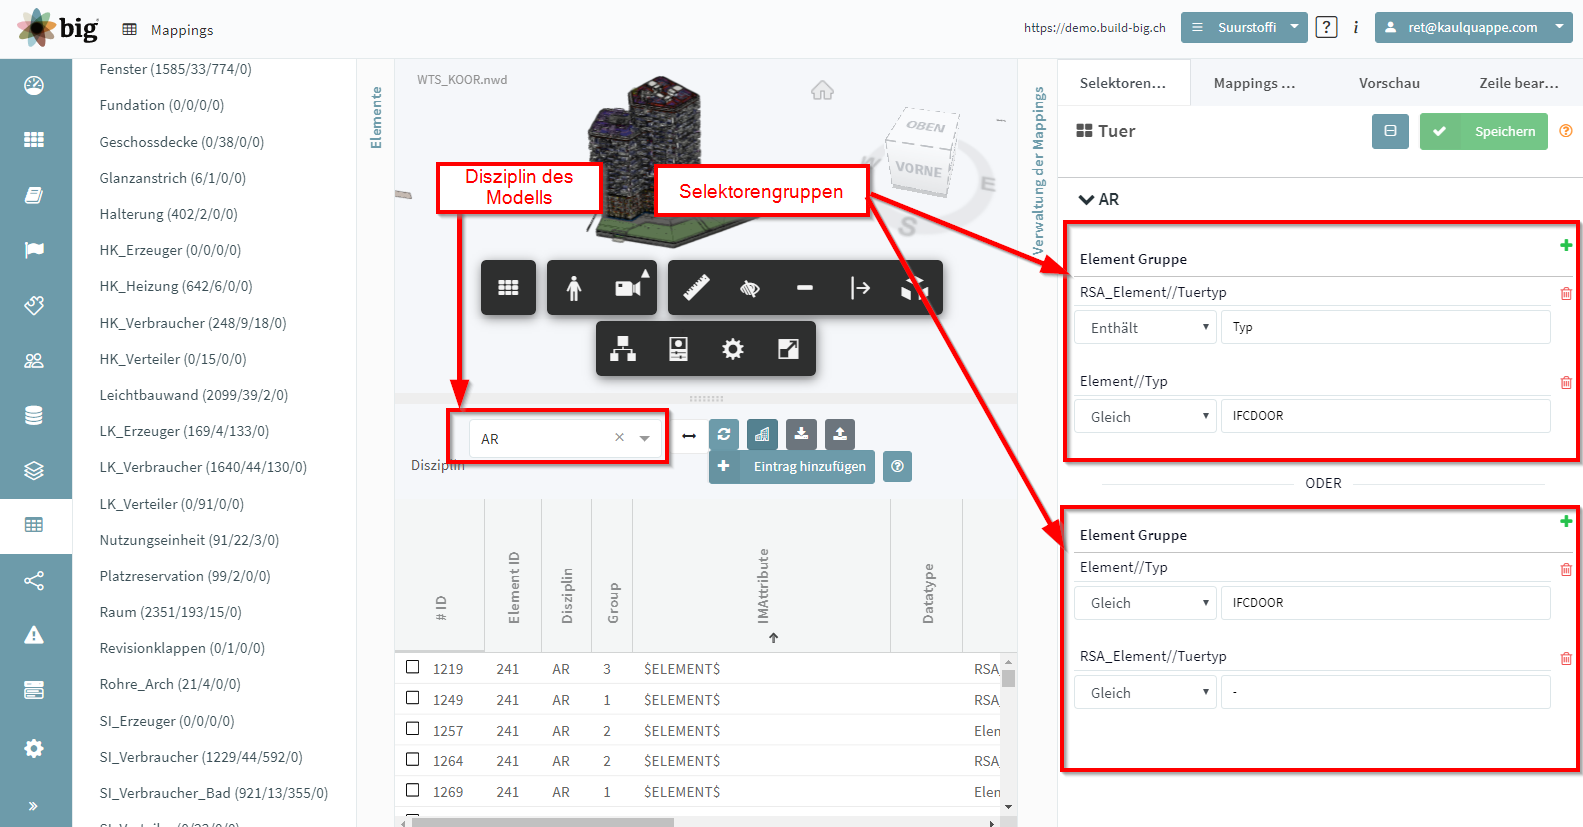Toggle fullscreen viewer mode

(788, 349)
